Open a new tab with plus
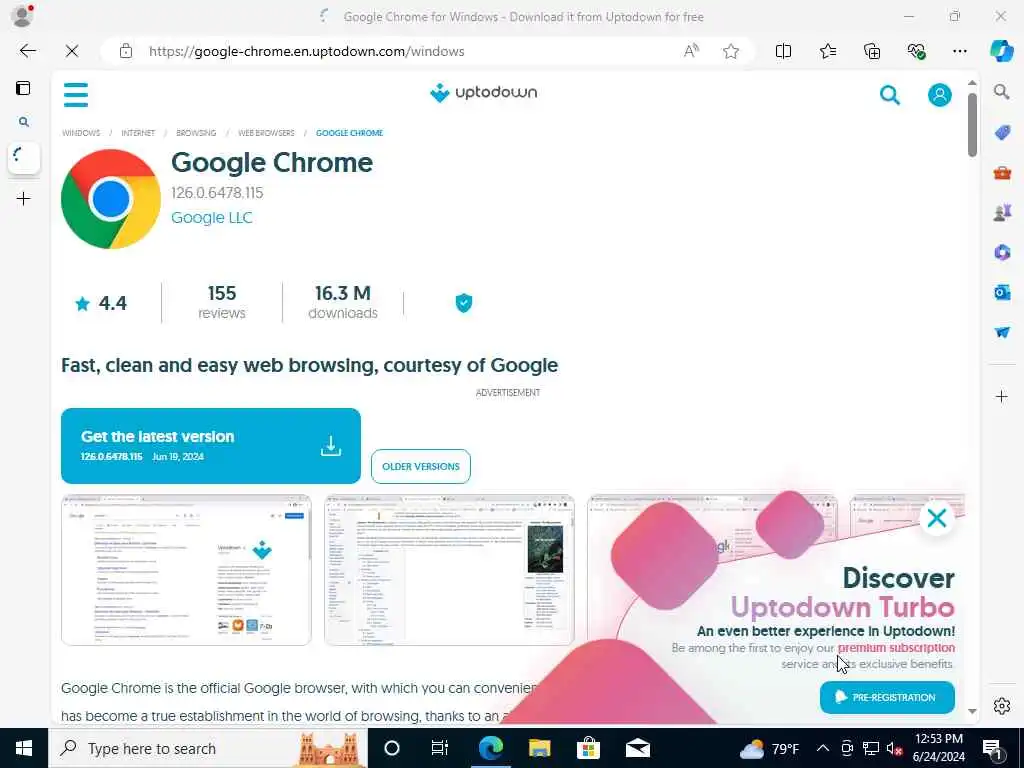The width and height of the screenshot is (1024, 768). coord(24,199)
